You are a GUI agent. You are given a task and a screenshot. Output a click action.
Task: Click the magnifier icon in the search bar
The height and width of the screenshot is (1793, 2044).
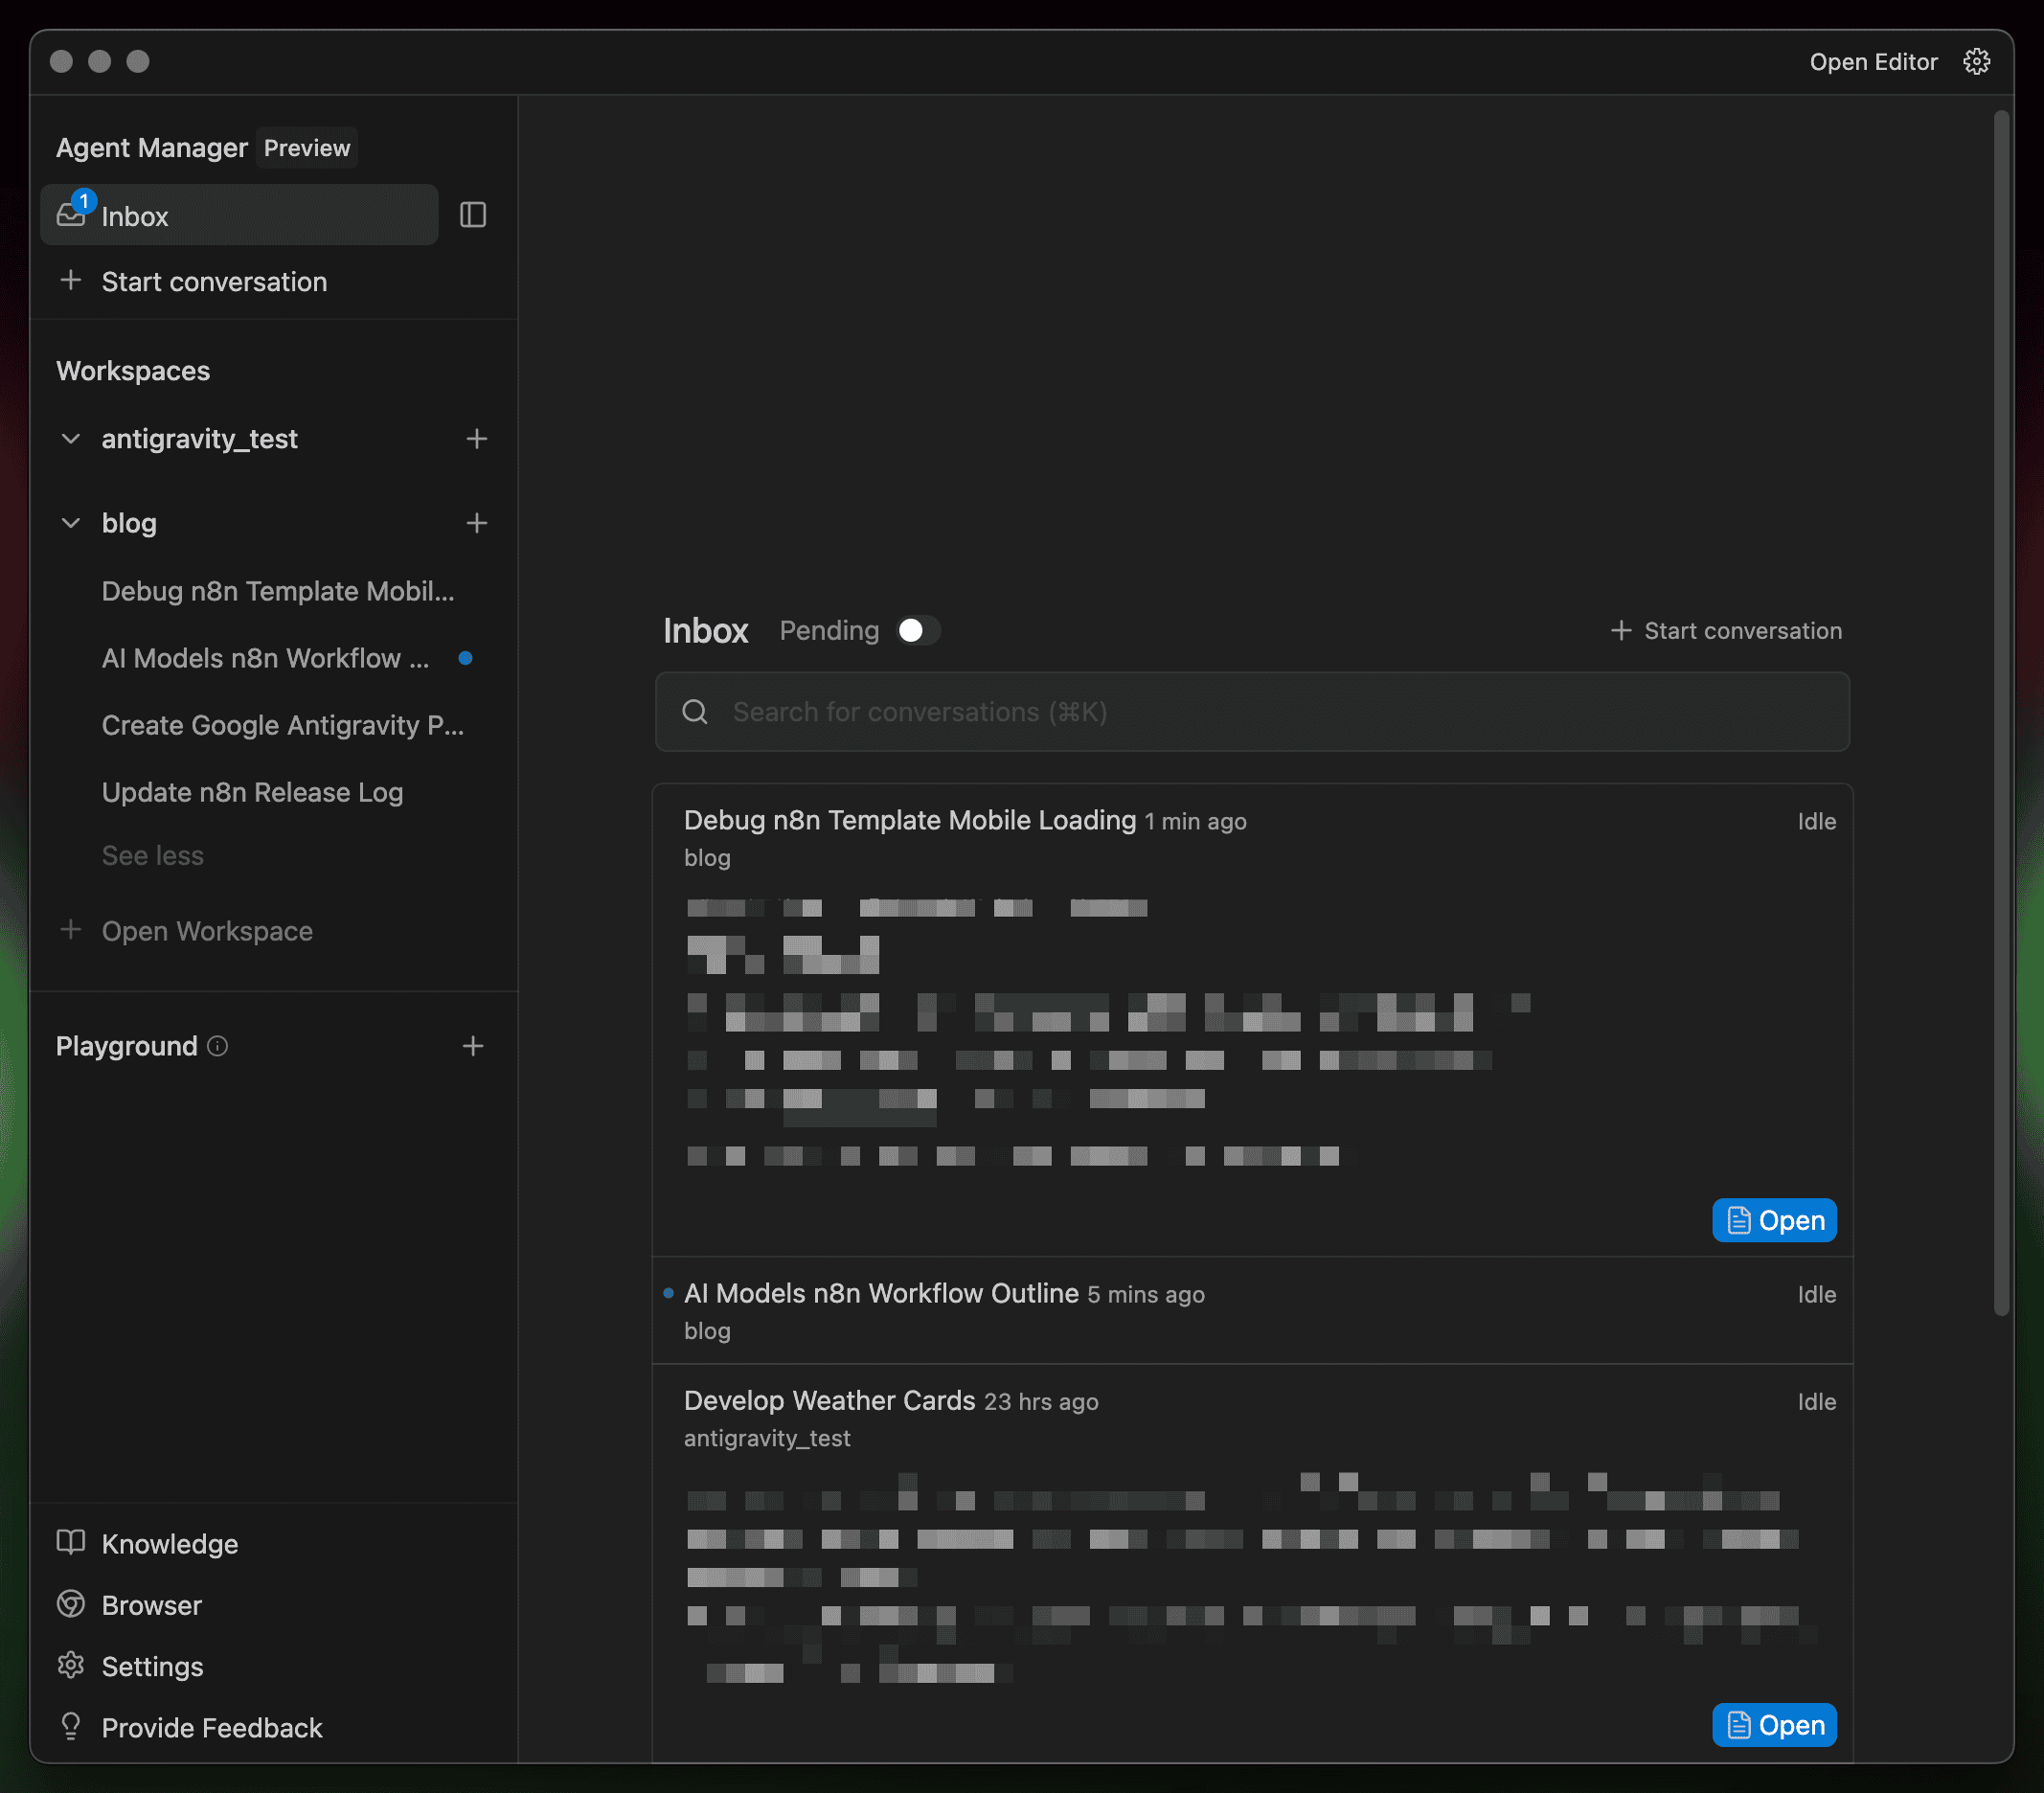(x=695, y=711)
